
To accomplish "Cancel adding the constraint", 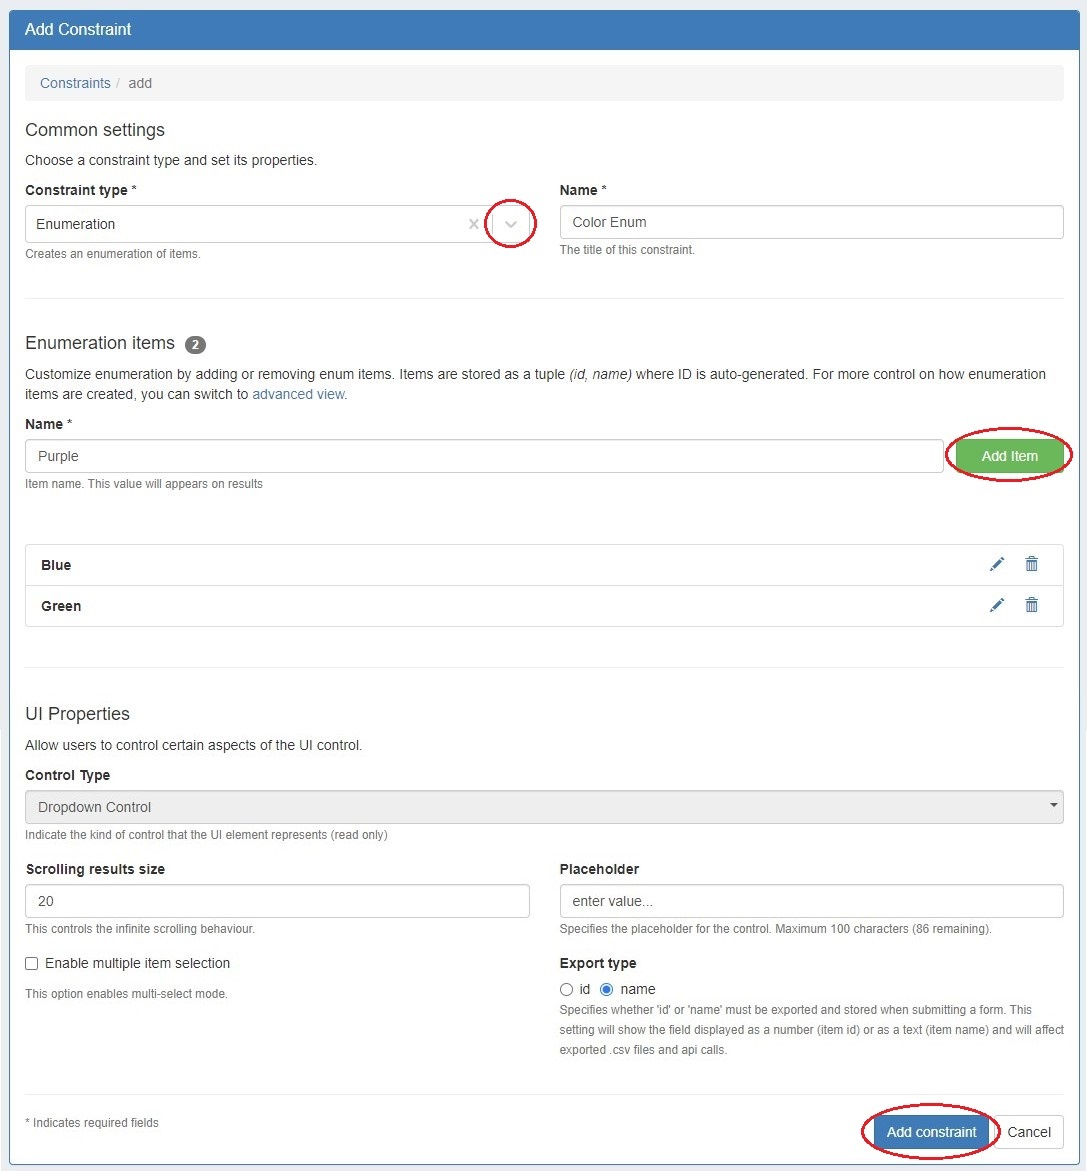I will tap(1028, 1132).
